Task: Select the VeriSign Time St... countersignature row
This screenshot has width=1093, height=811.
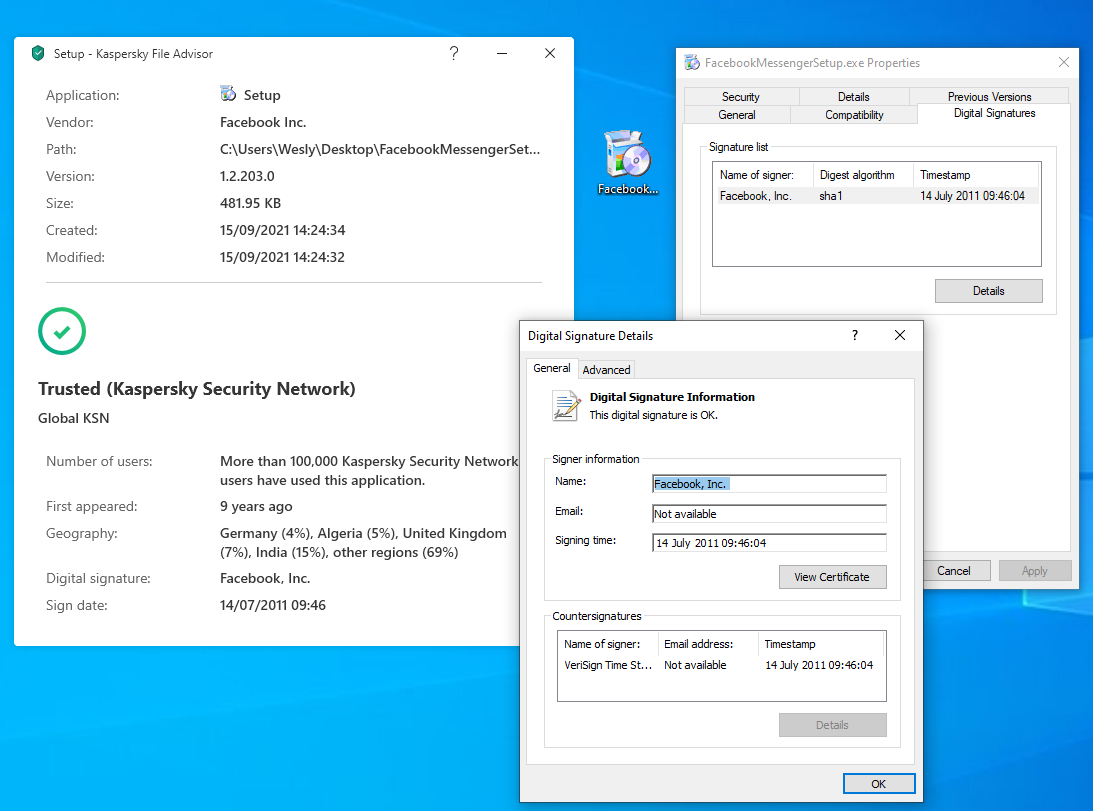Action: coord(721,665)
